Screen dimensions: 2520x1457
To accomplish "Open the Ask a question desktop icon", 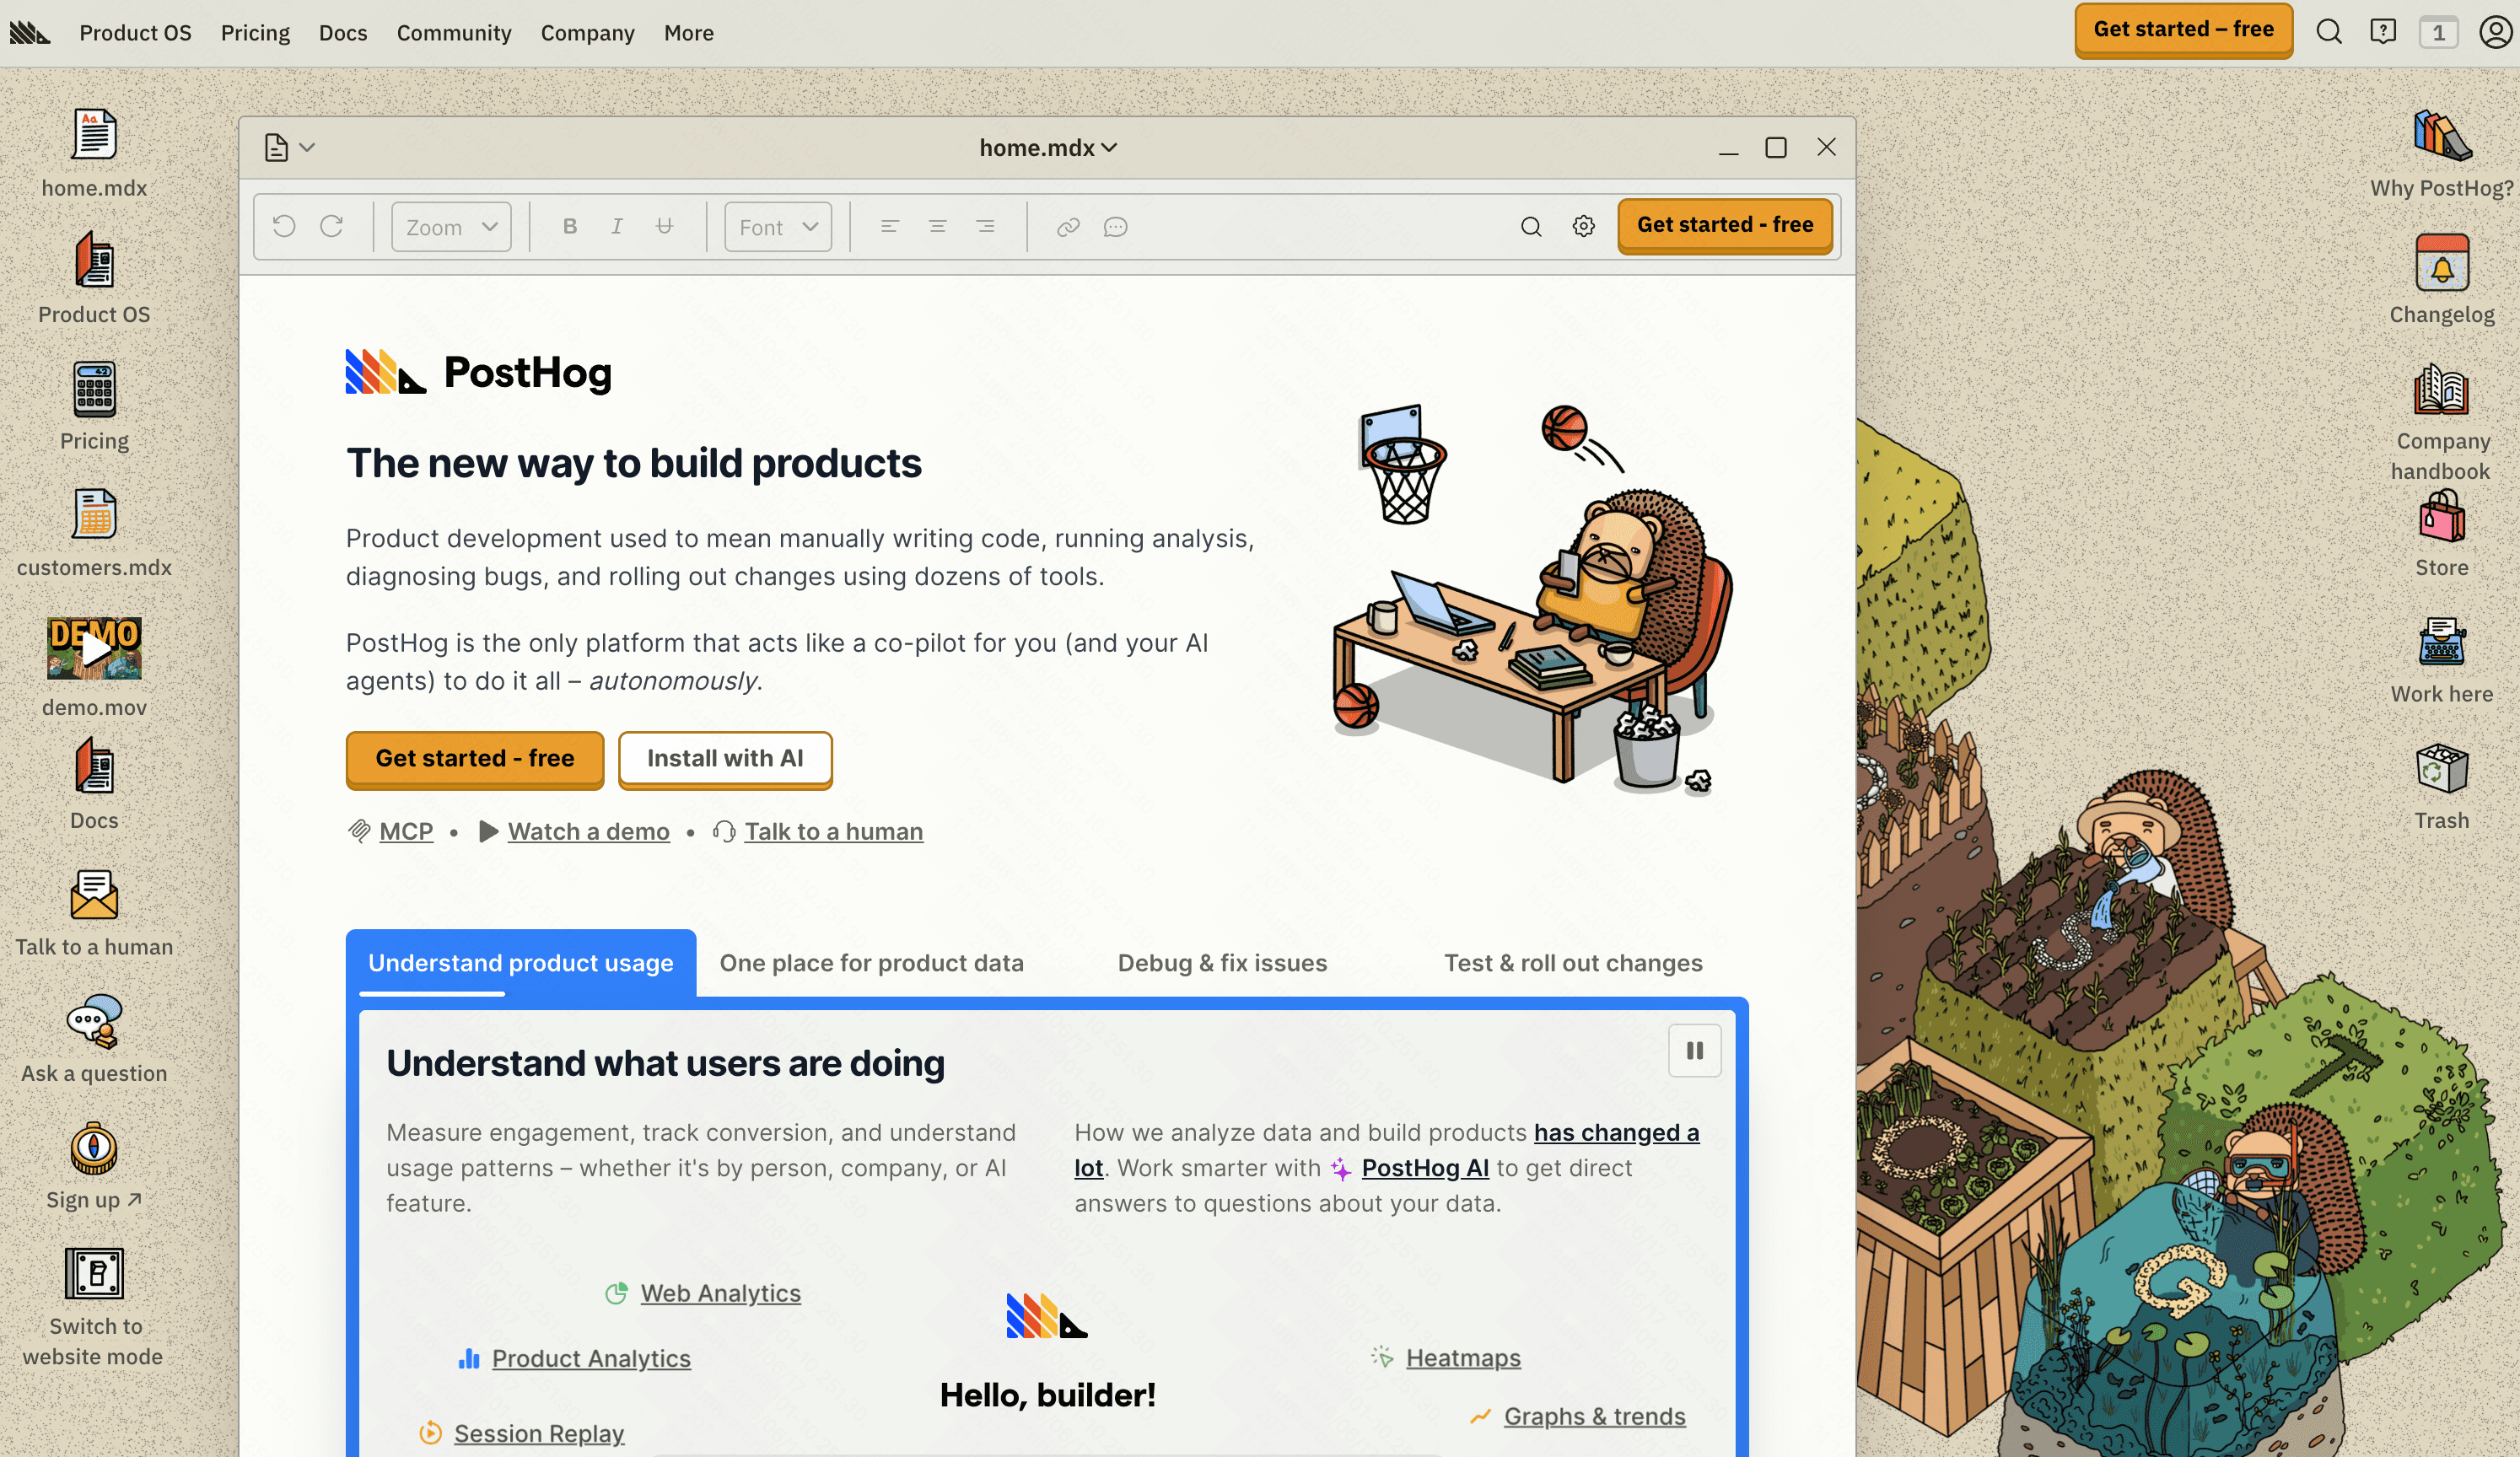I will point(94,1020).
